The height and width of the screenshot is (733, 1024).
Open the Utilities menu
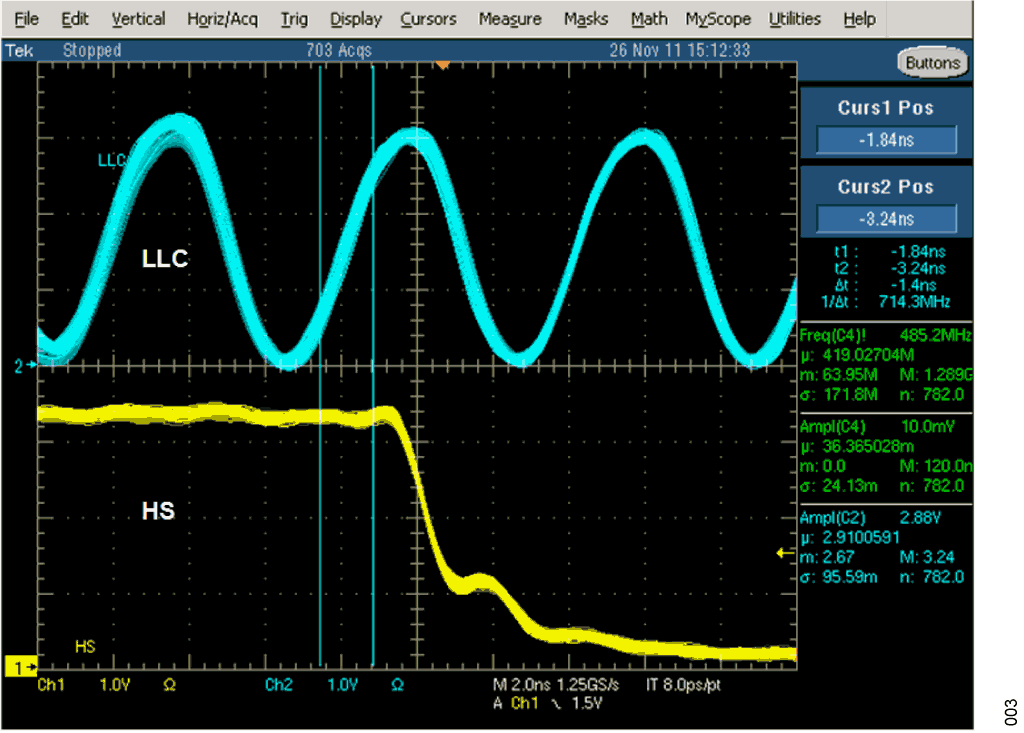click(x=795, y=19)
